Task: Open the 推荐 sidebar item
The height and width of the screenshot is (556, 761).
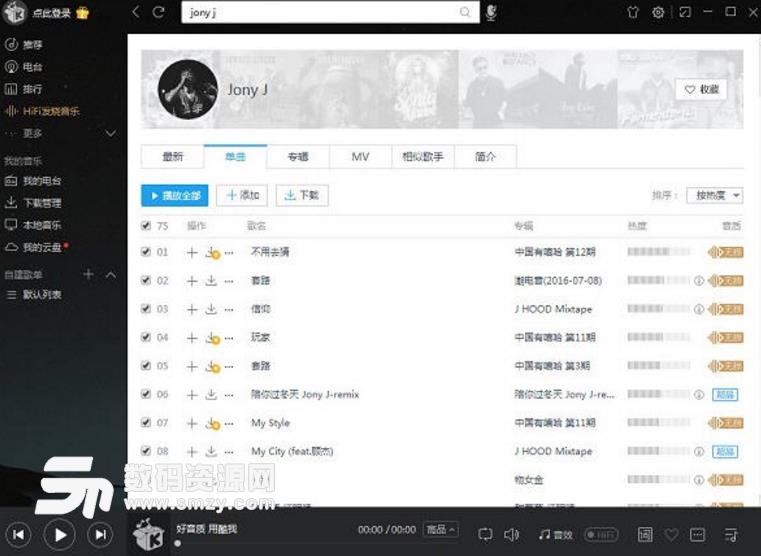Action: 24,45
